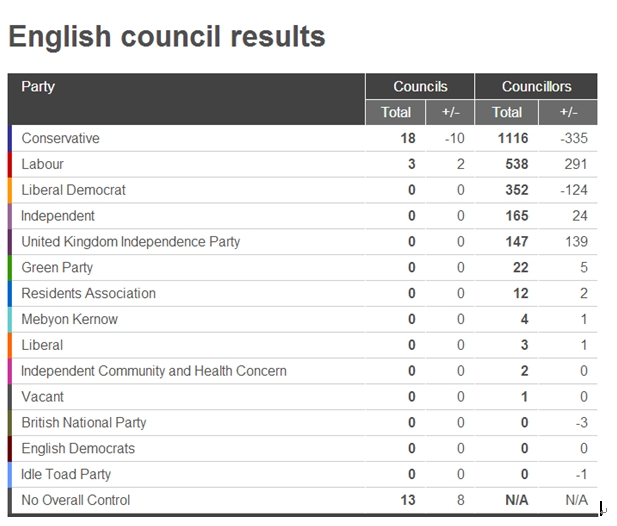
Task: Click the Conservative party name
Action: (60, 138)
